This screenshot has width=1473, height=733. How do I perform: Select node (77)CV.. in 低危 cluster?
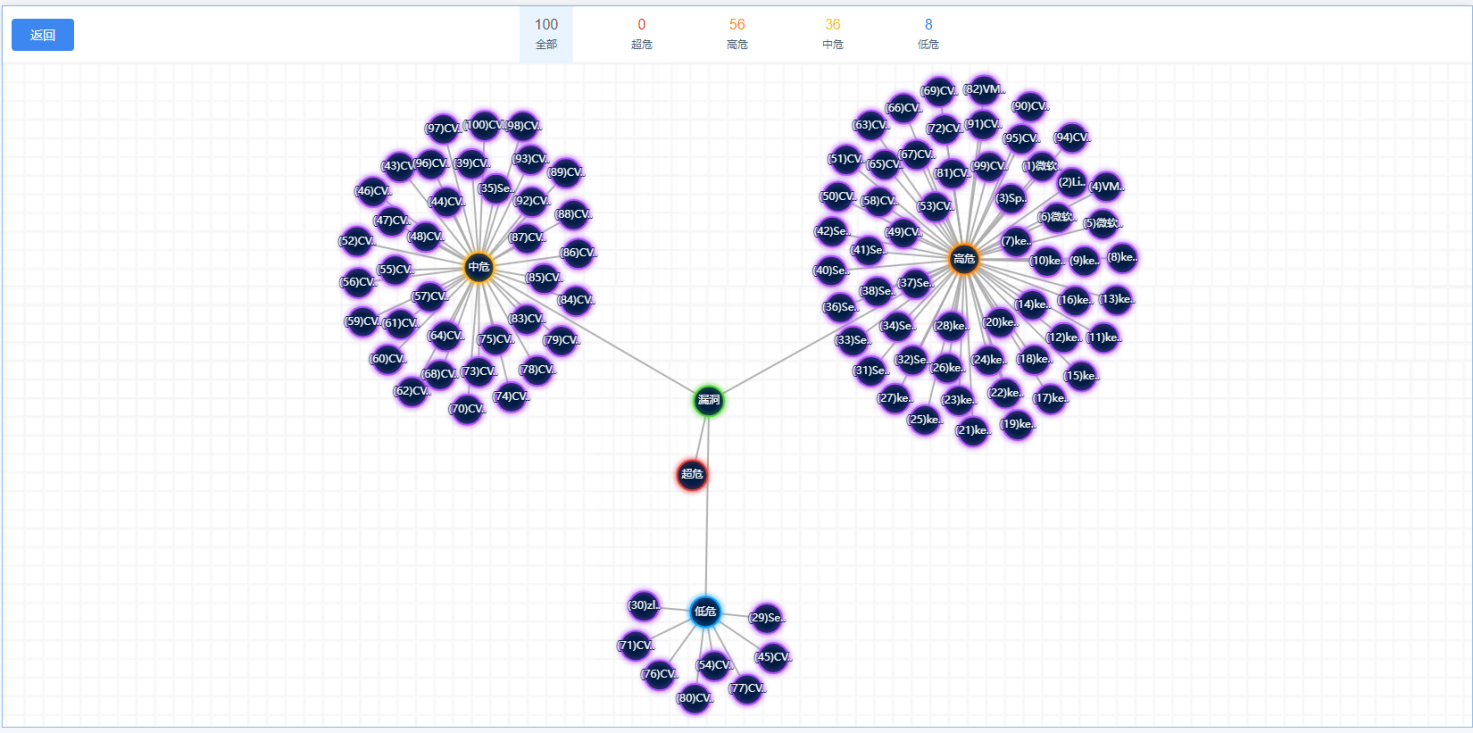point(746,688)
